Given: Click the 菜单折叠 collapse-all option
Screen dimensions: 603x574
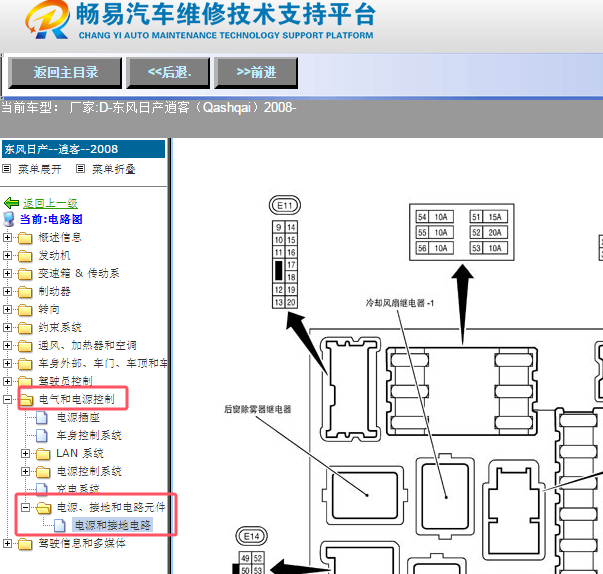Looking at the screenshot, I should pyautogui.click(x=113, y=169).
